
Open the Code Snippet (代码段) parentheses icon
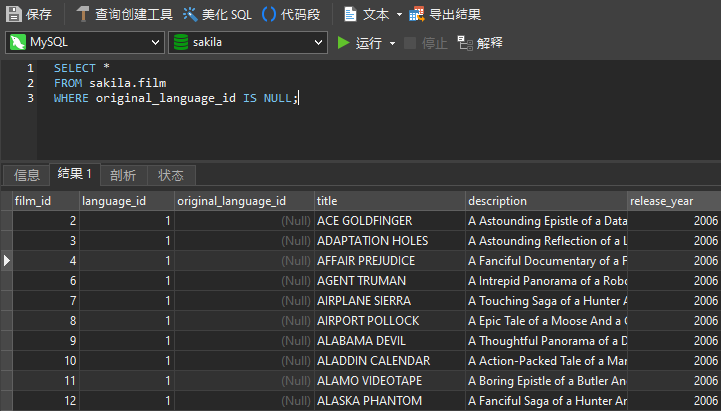click(269, 14)
